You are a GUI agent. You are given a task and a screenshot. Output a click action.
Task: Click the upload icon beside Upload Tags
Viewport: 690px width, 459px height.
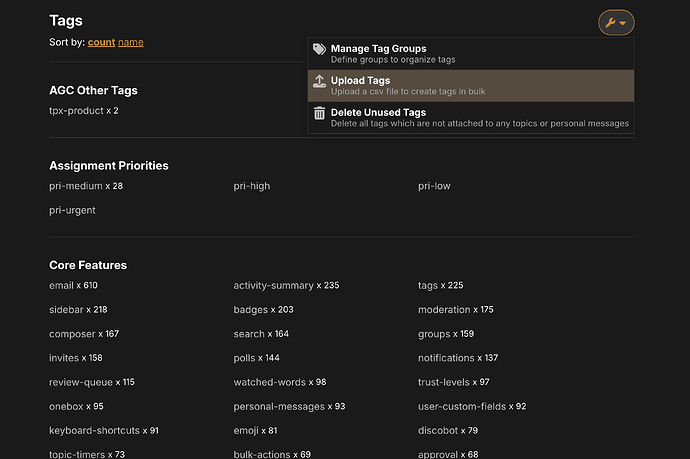pos(319,81)
